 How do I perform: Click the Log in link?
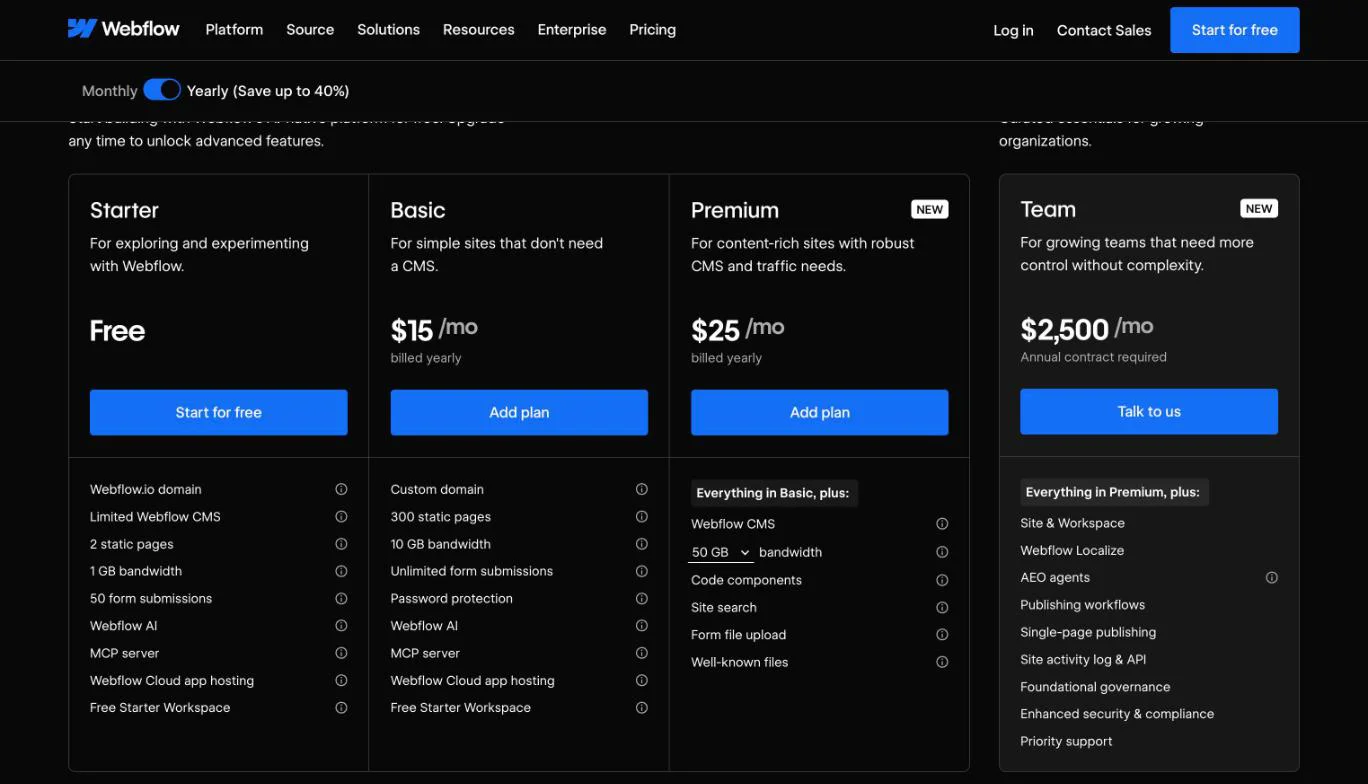1013,30
